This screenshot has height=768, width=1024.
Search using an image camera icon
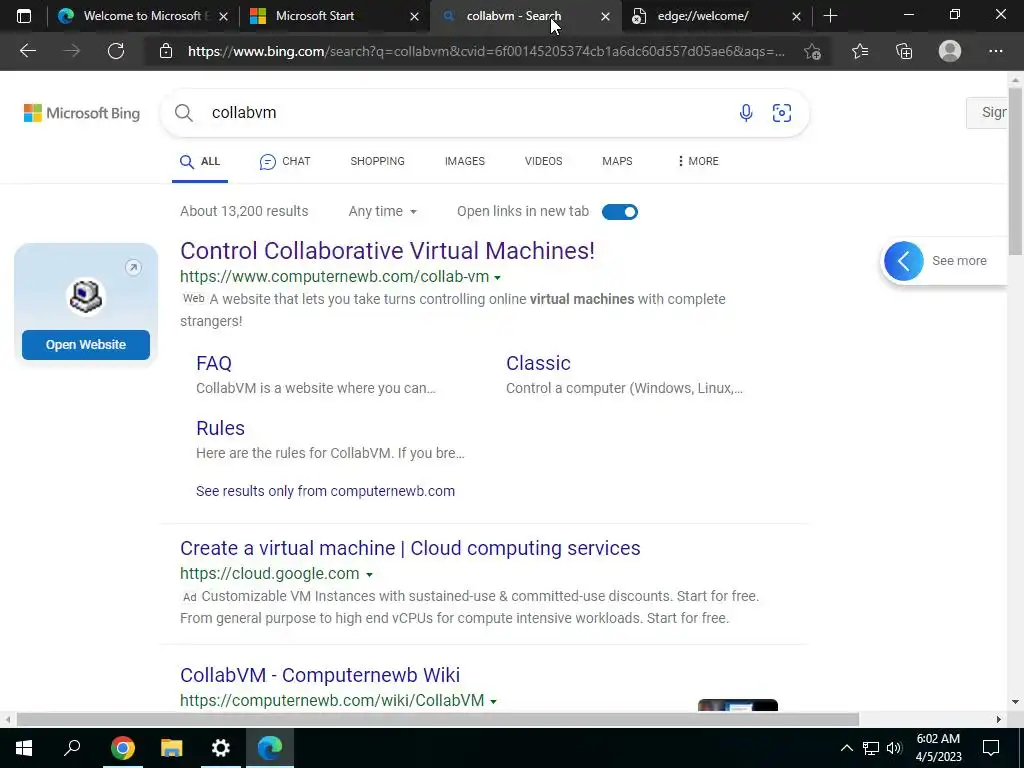tap(782, 113)
